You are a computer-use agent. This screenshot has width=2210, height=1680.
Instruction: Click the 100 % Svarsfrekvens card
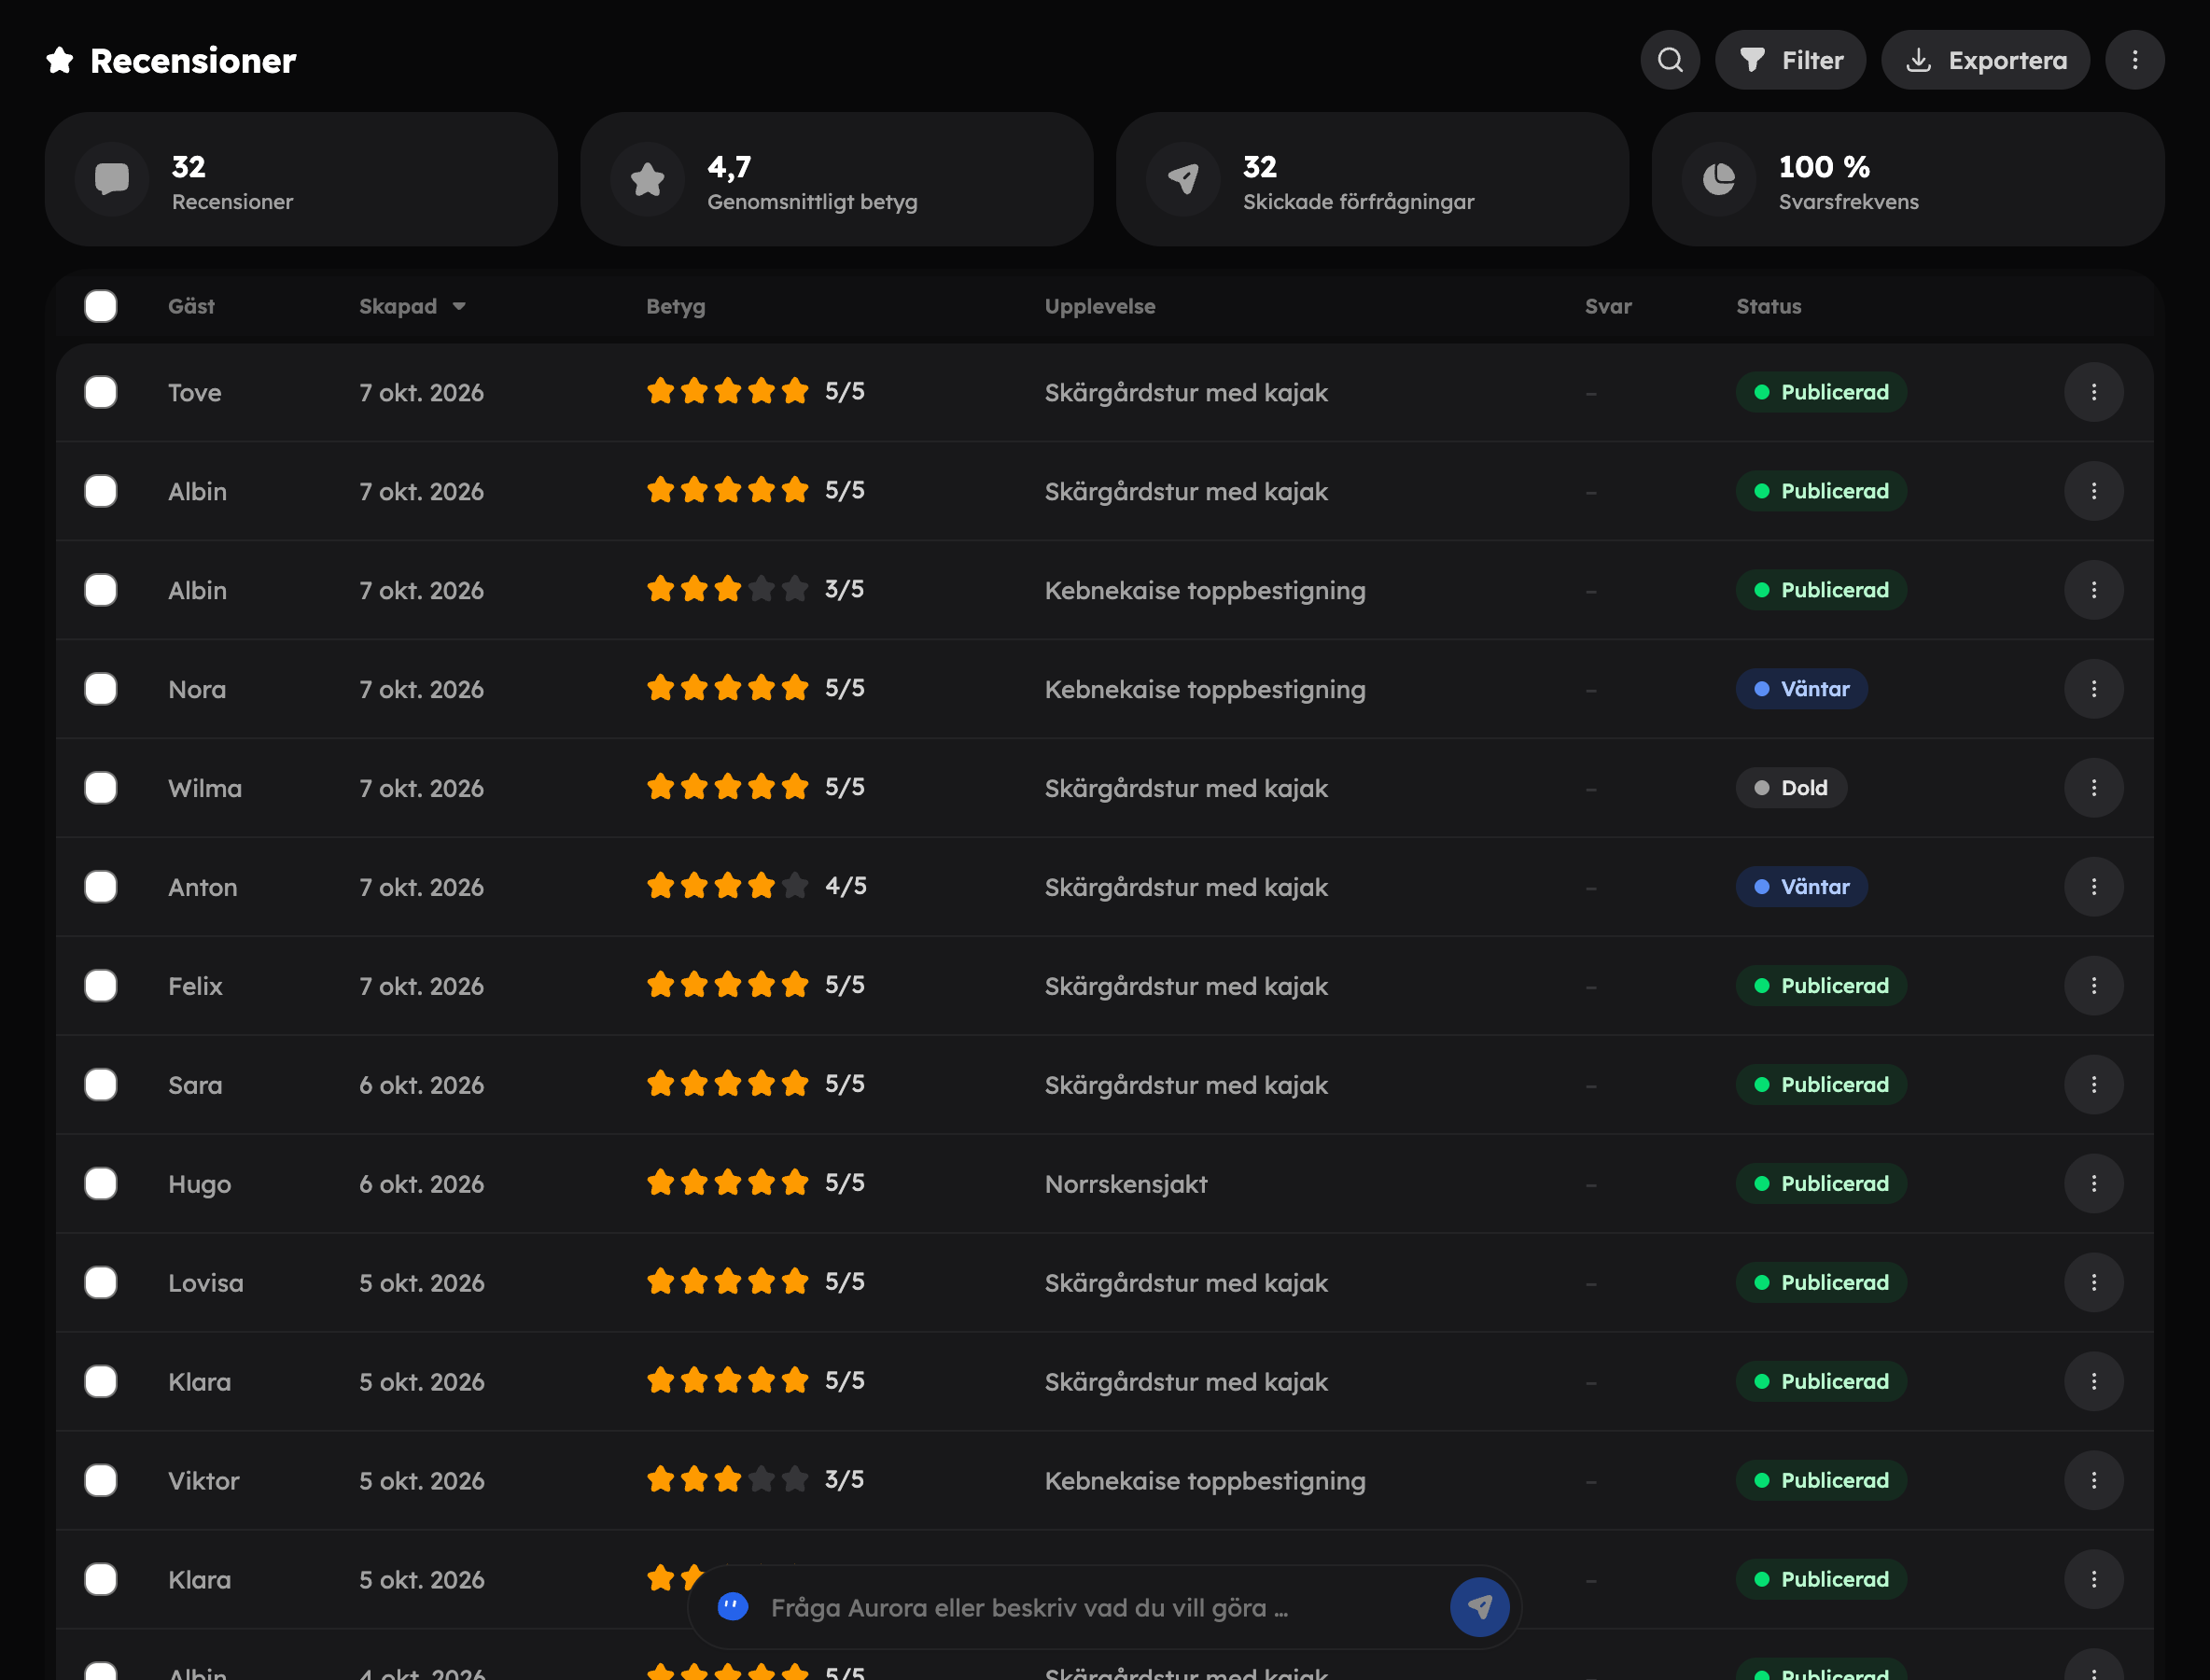1908,180
